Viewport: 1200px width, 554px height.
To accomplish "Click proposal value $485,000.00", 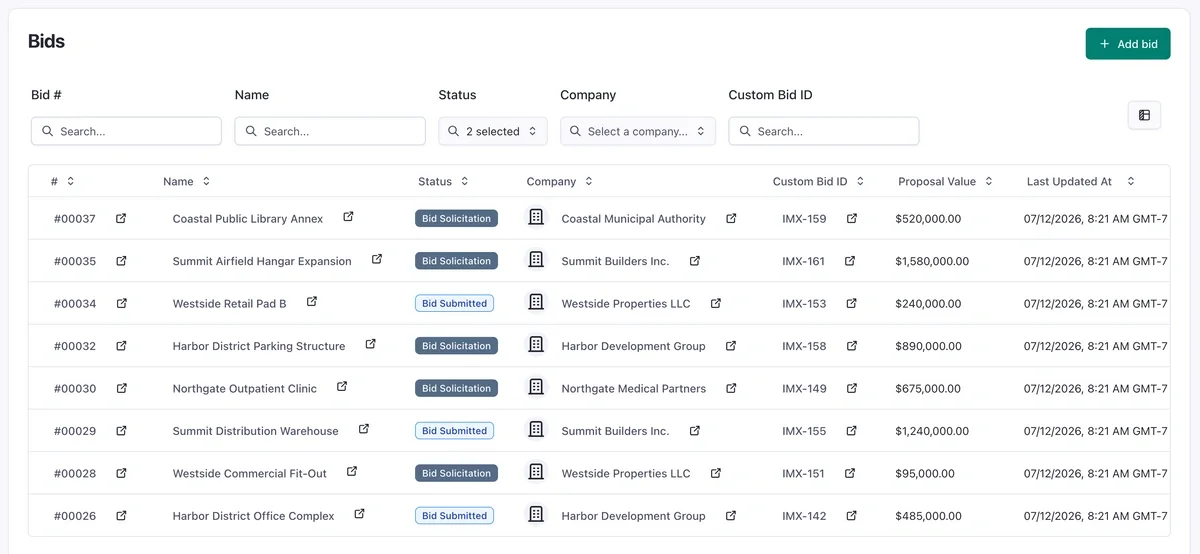I will 928,516.
